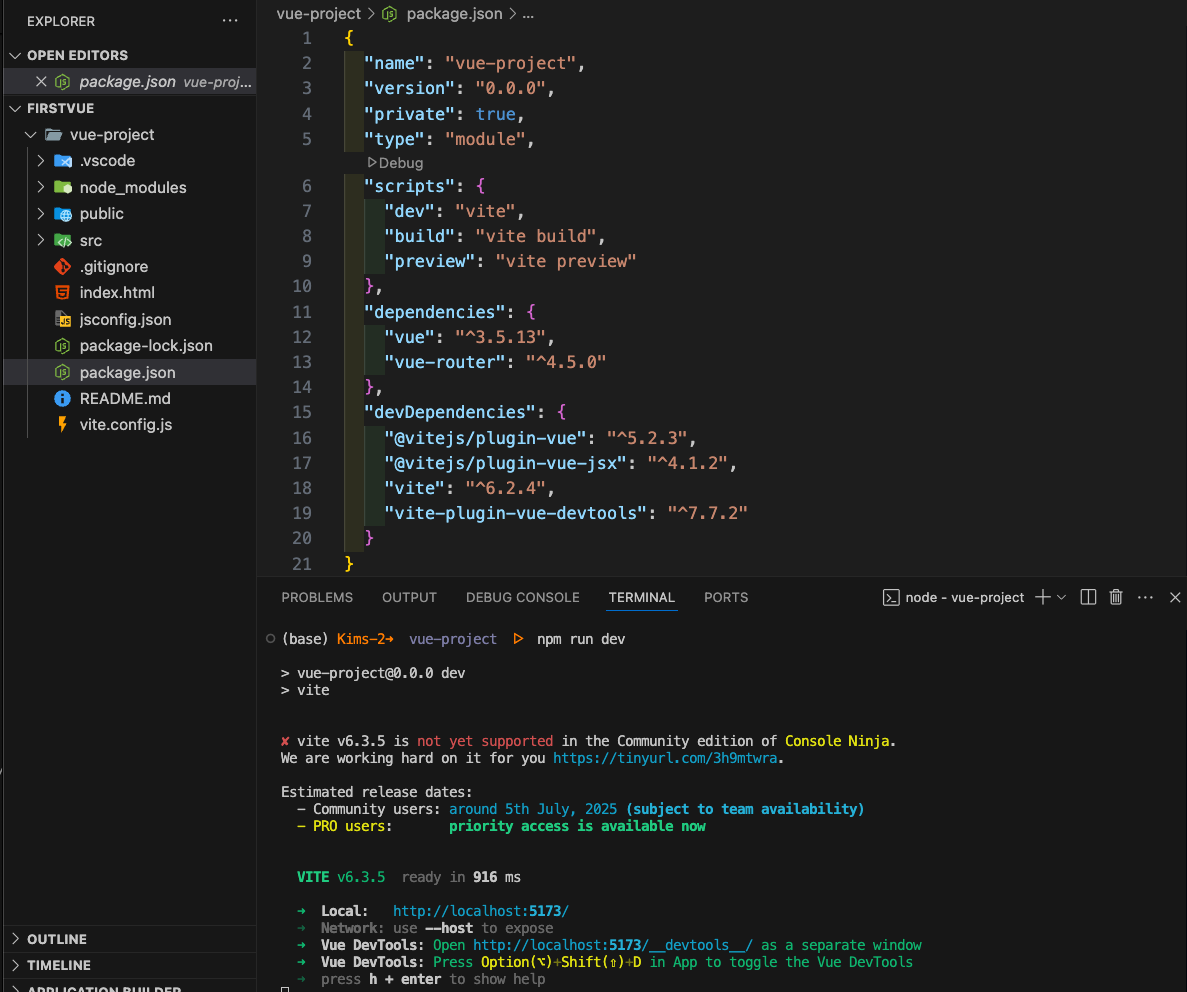This screenshot has height=992, width=1187.
Task: Click the JS icon beside jsconfig.json
Action: coord(63,320)
